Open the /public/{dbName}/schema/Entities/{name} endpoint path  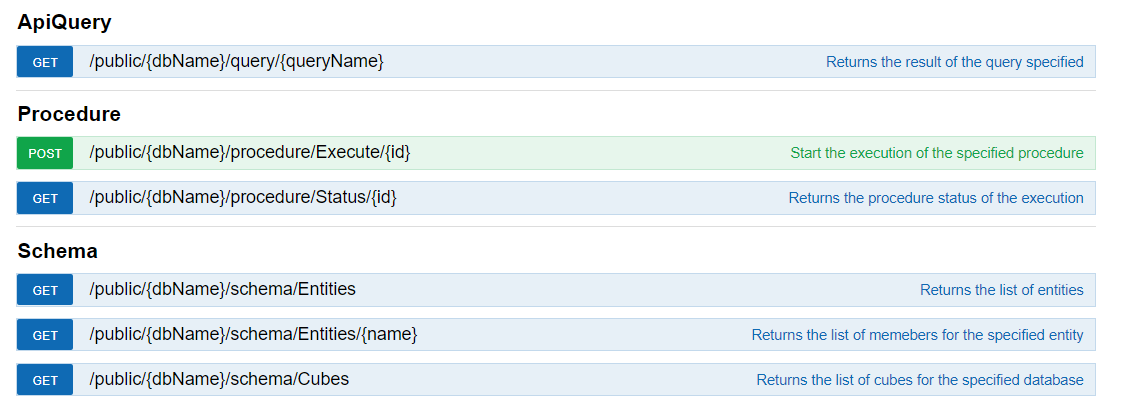point(253,334)
